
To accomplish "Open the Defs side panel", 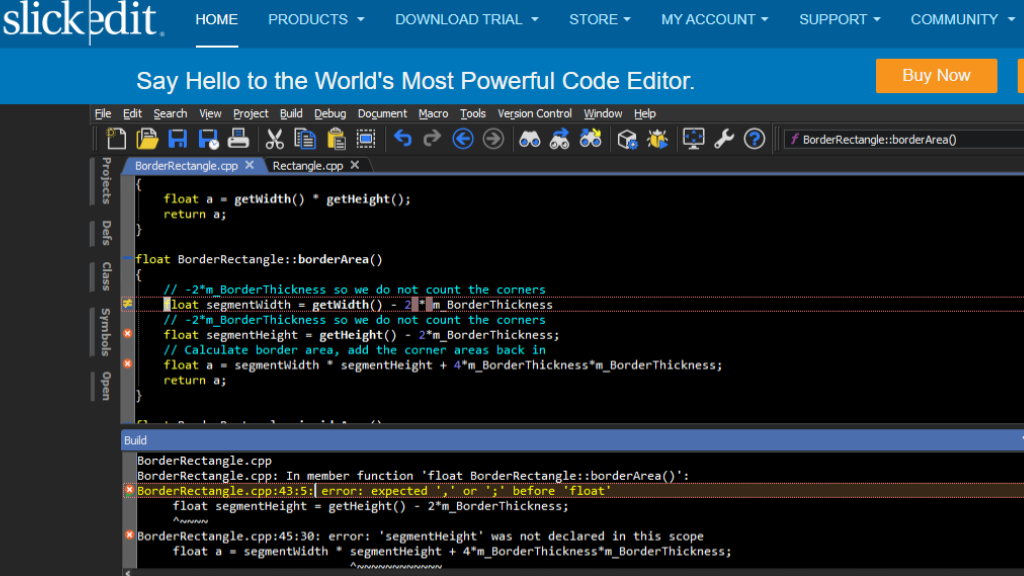I will coord(106,233).
